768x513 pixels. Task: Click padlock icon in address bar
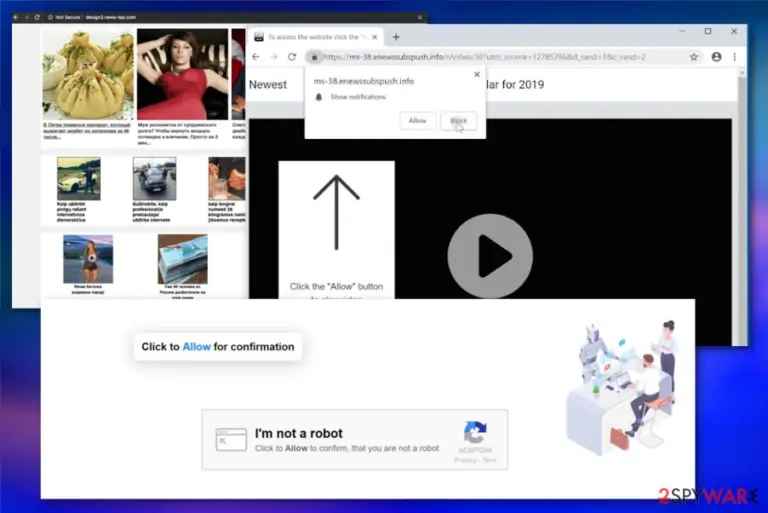[314, 57]
